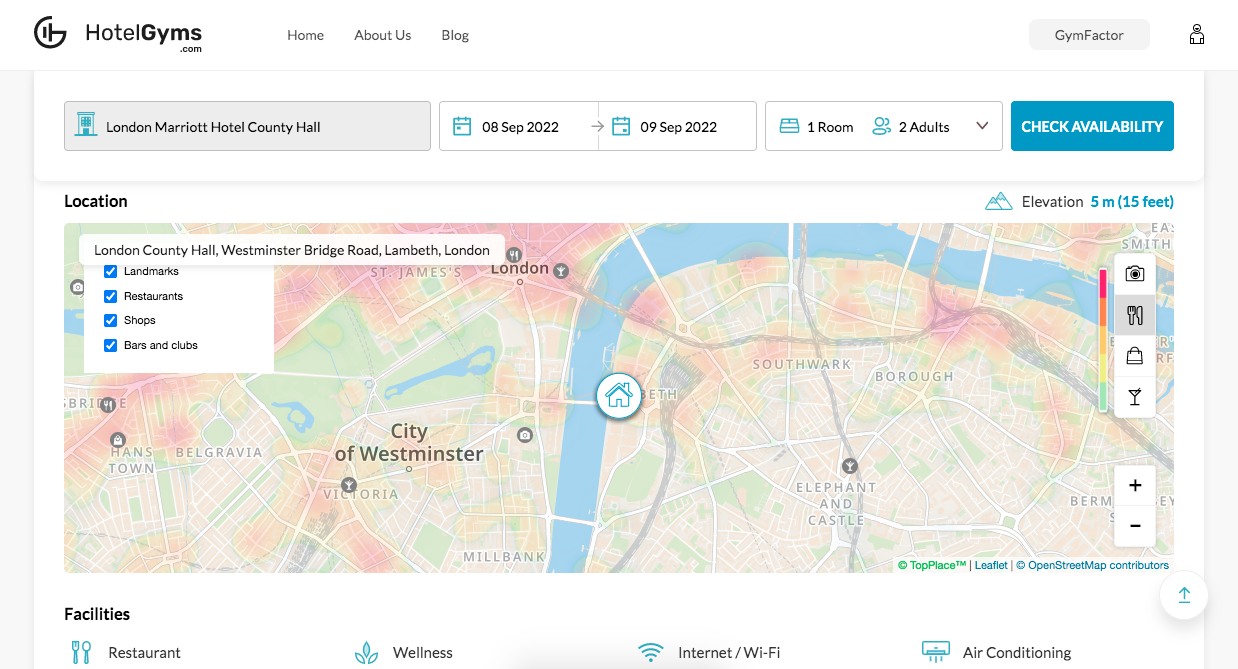Click the restaurant marker near London label

[514, 255]
